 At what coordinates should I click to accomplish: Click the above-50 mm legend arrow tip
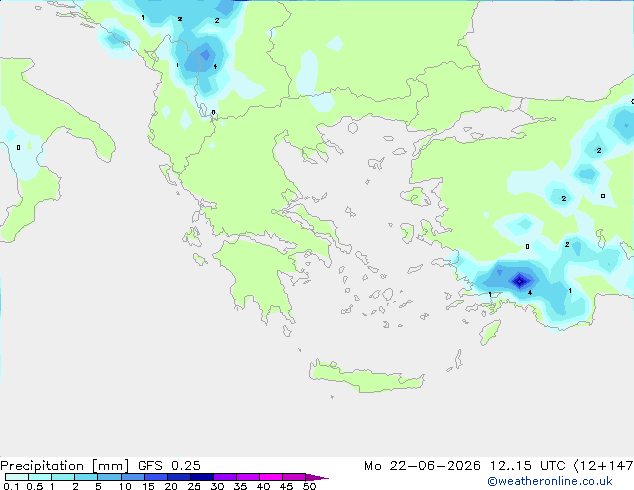point(317,477)
